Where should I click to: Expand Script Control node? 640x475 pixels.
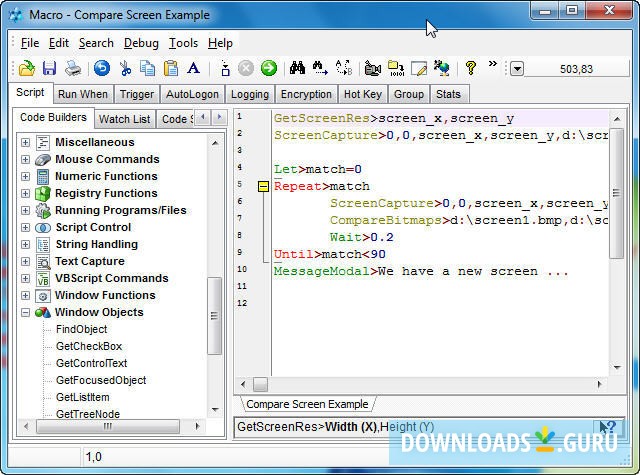click(25, 227)
